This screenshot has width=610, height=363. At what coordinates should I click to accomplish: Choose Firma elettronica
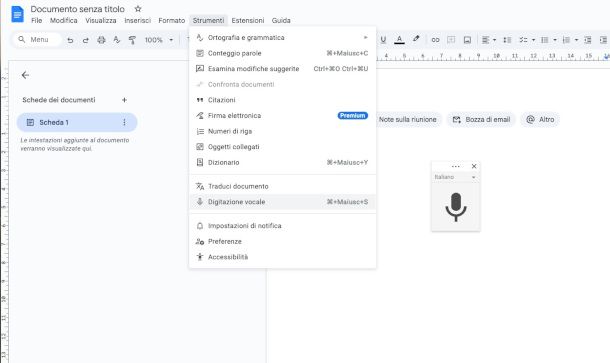tap(282, 116)
